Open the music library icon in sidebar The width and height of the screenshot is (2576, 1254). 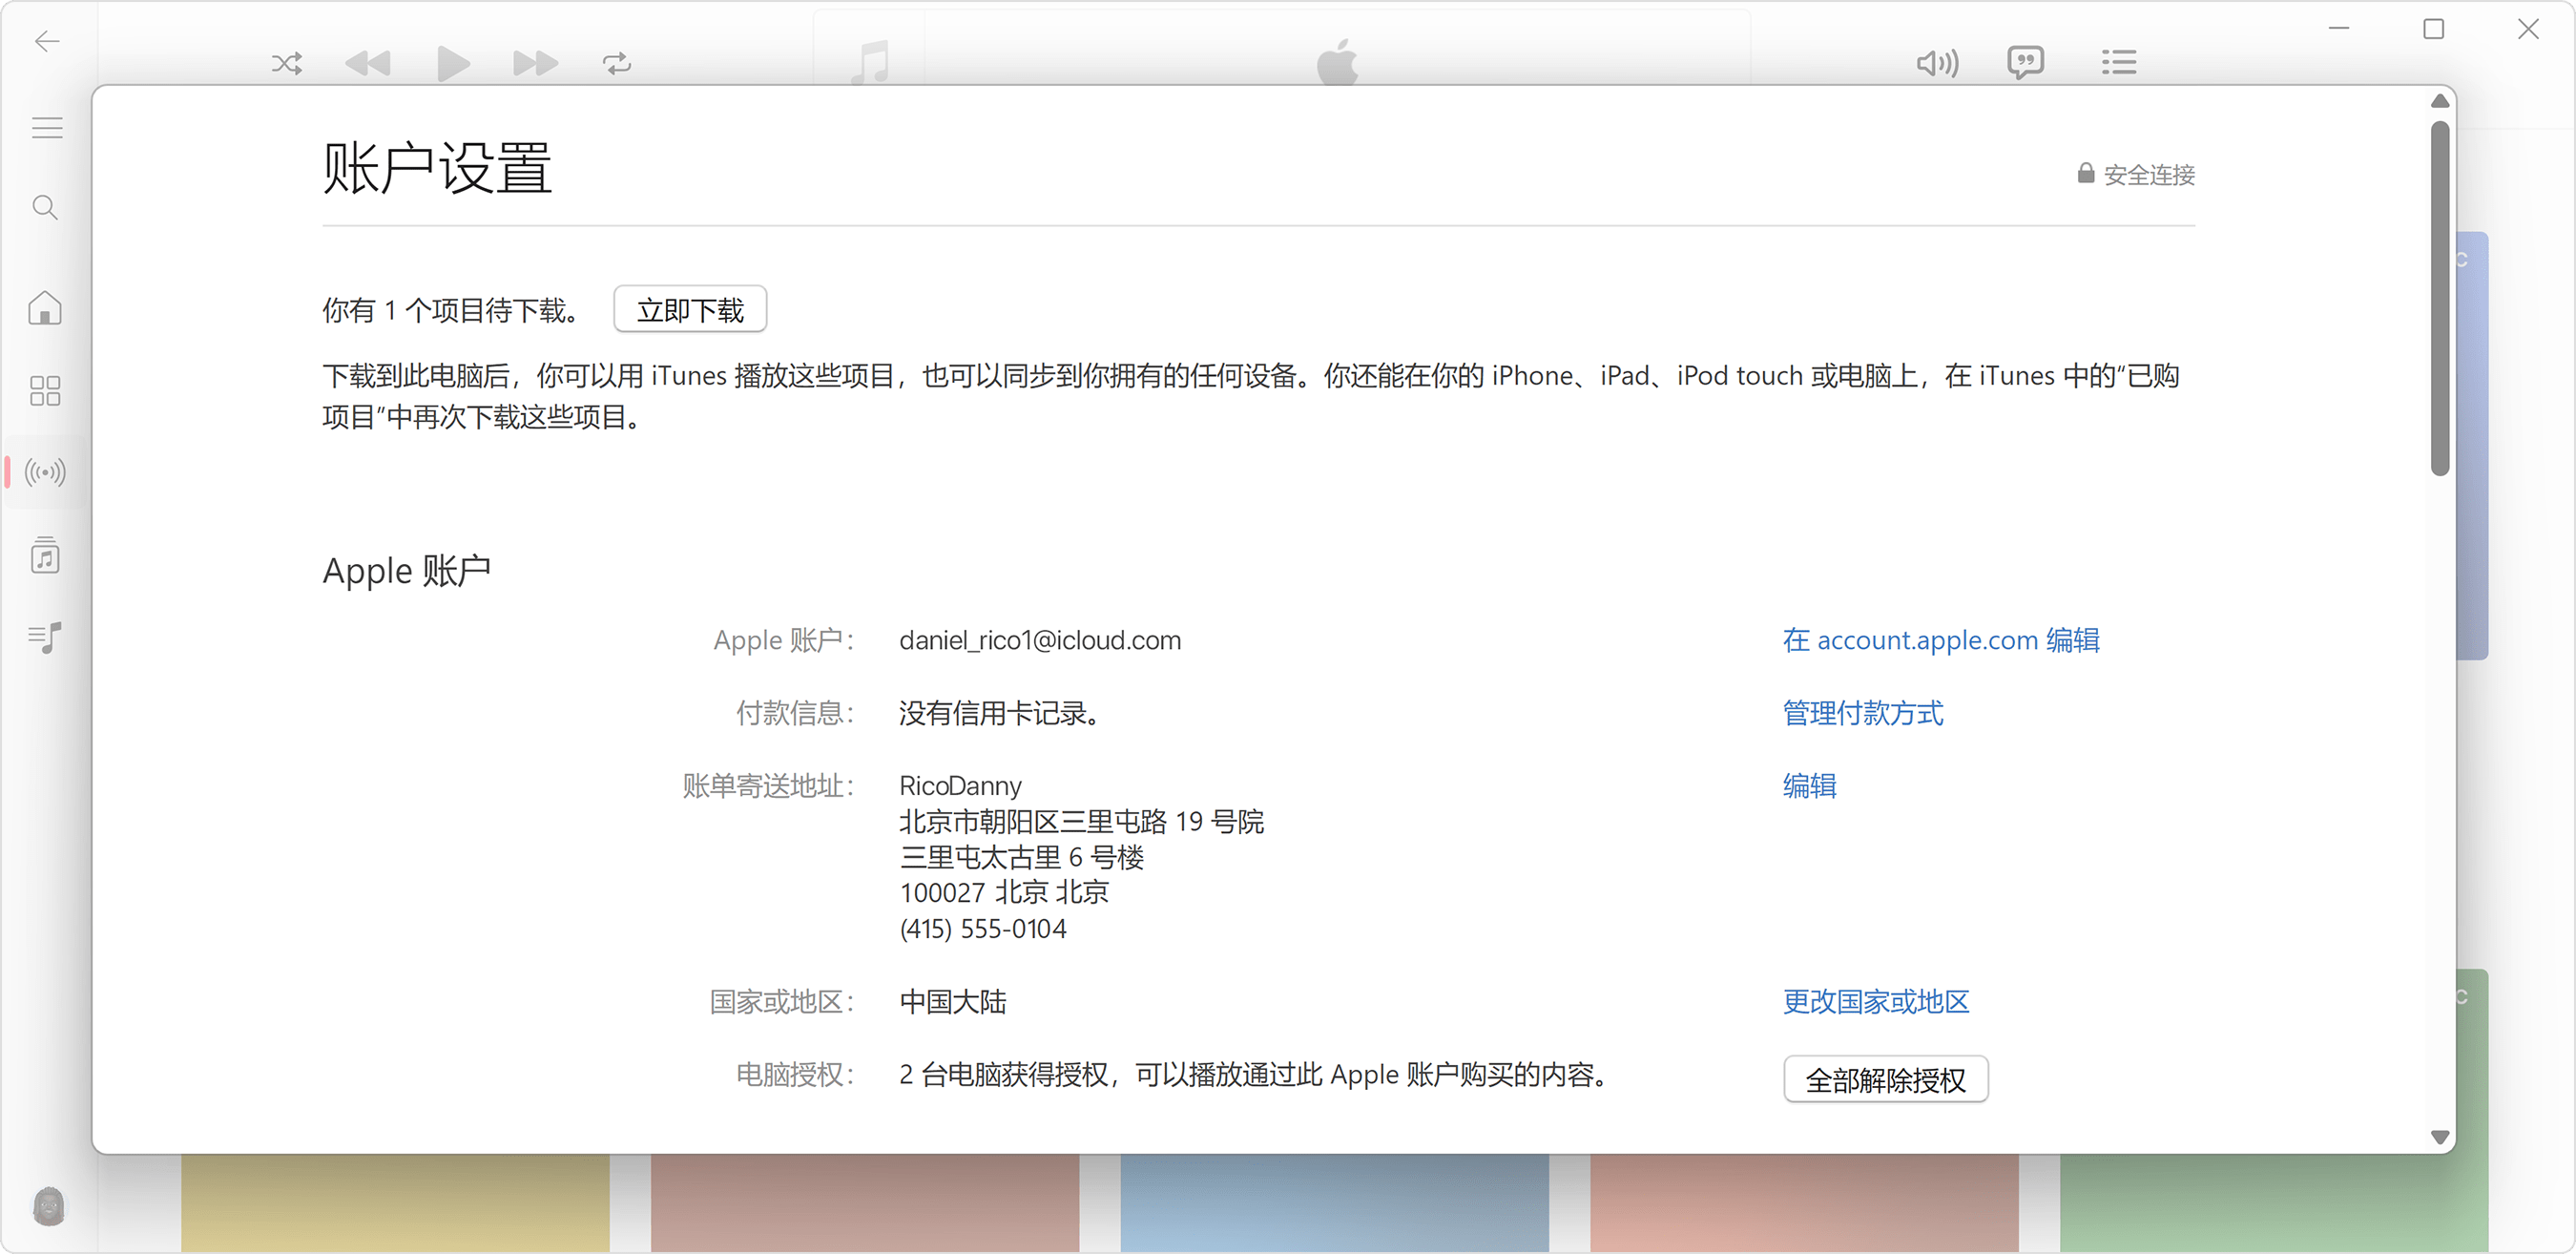45,556
